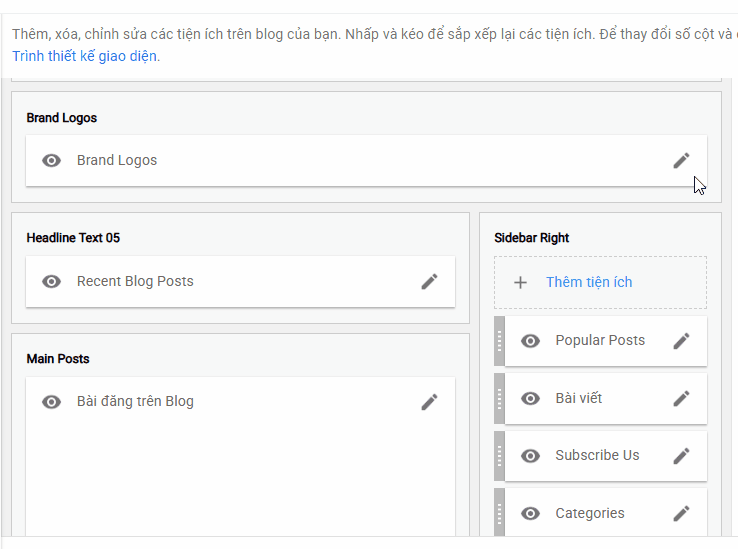
Task: Toggle the eye icon for Popular Posts
Action: click(x=530, y=341)
